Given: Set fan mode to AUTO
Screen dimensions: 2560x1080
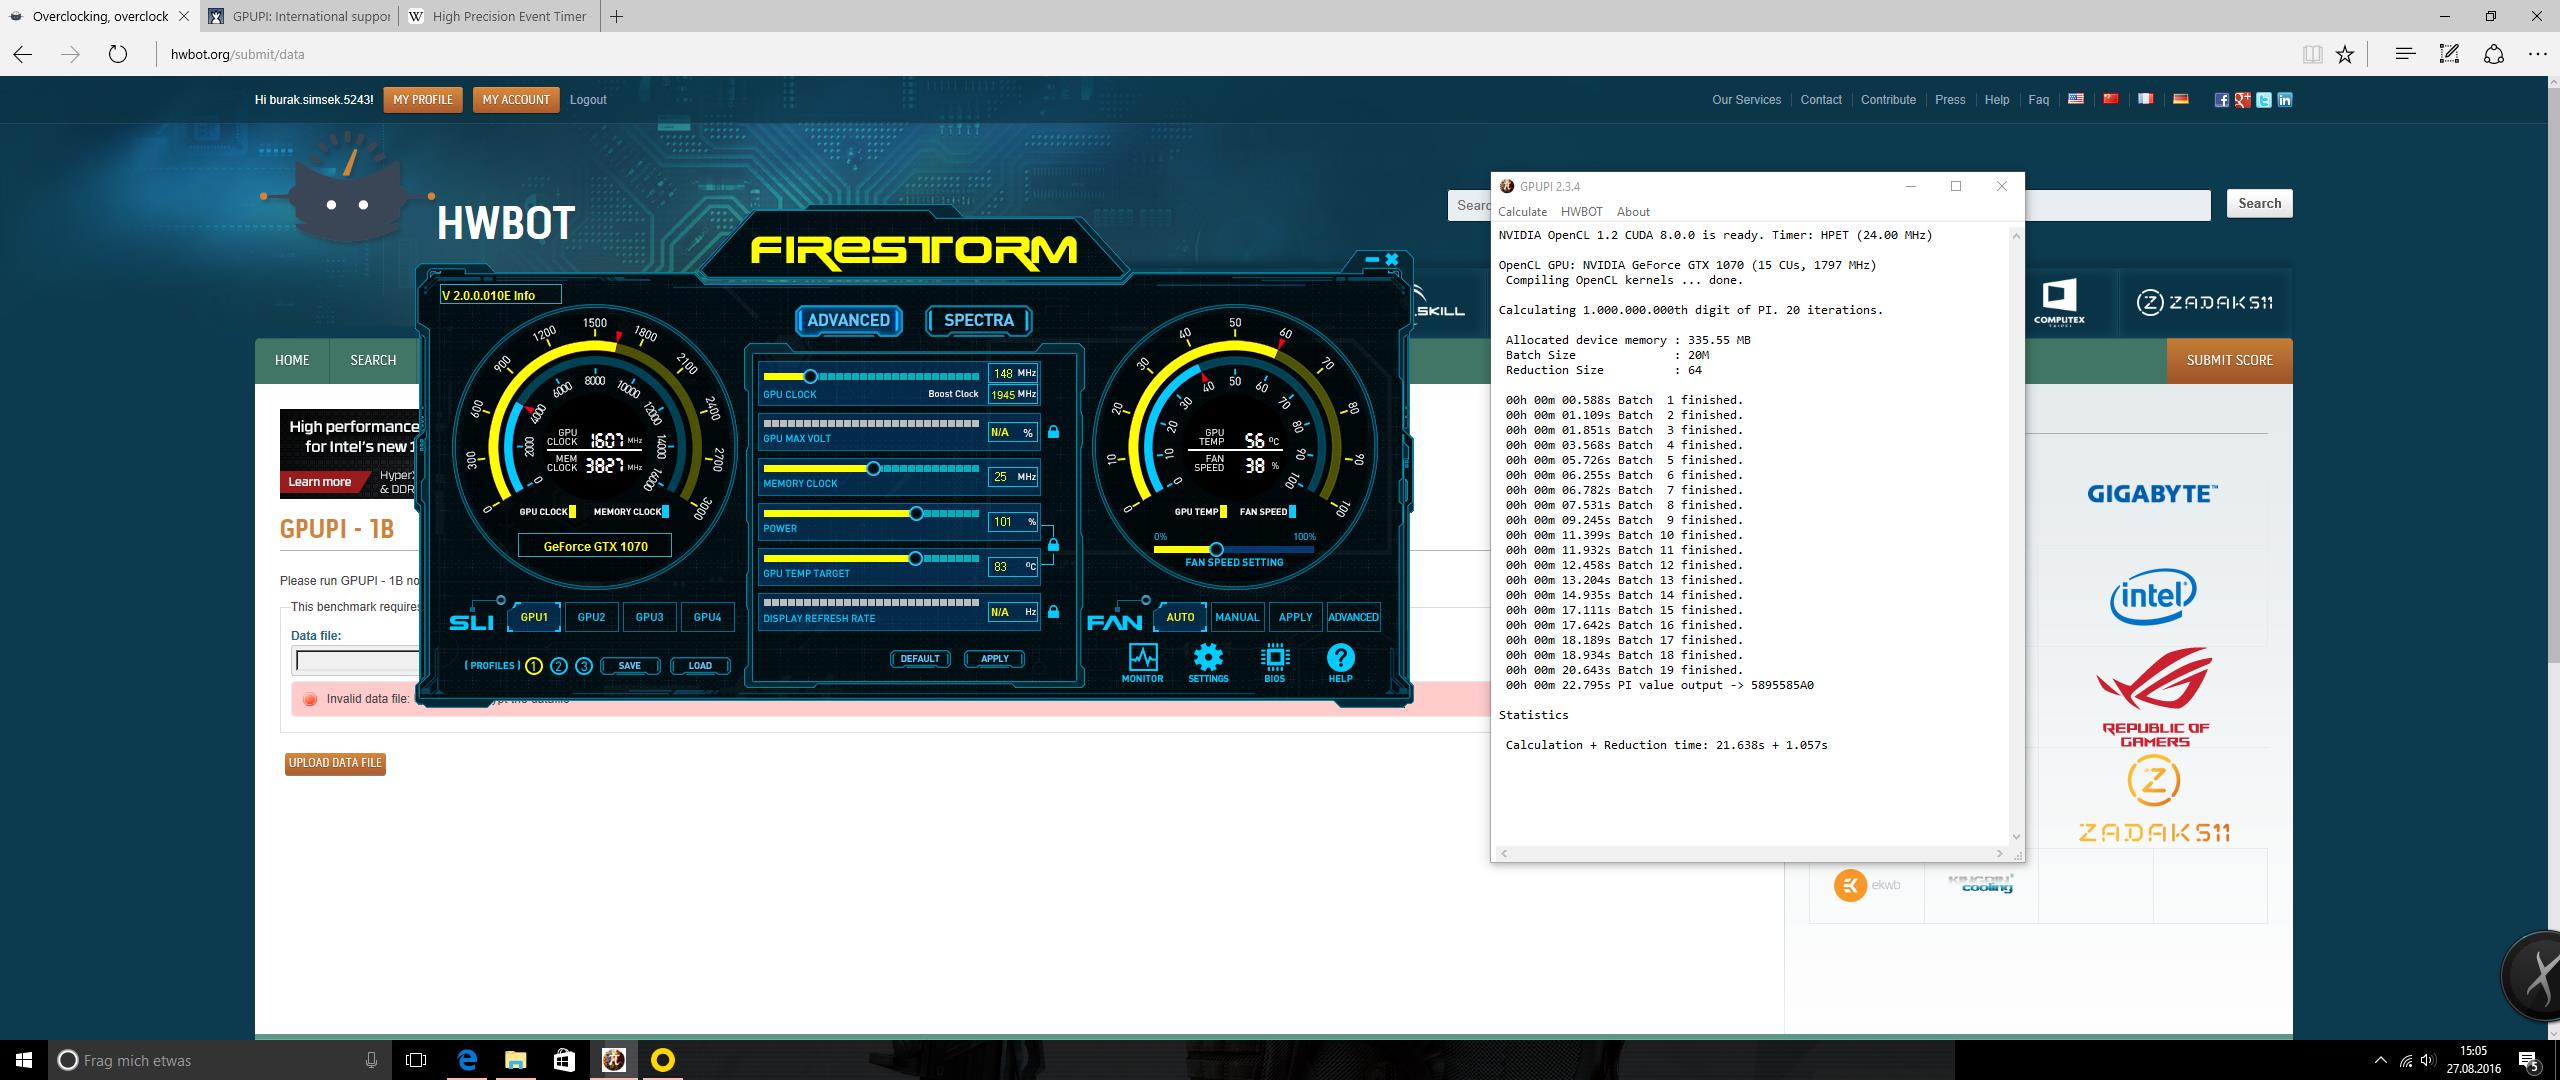Looking at the screenshot, I should 1180,617.
